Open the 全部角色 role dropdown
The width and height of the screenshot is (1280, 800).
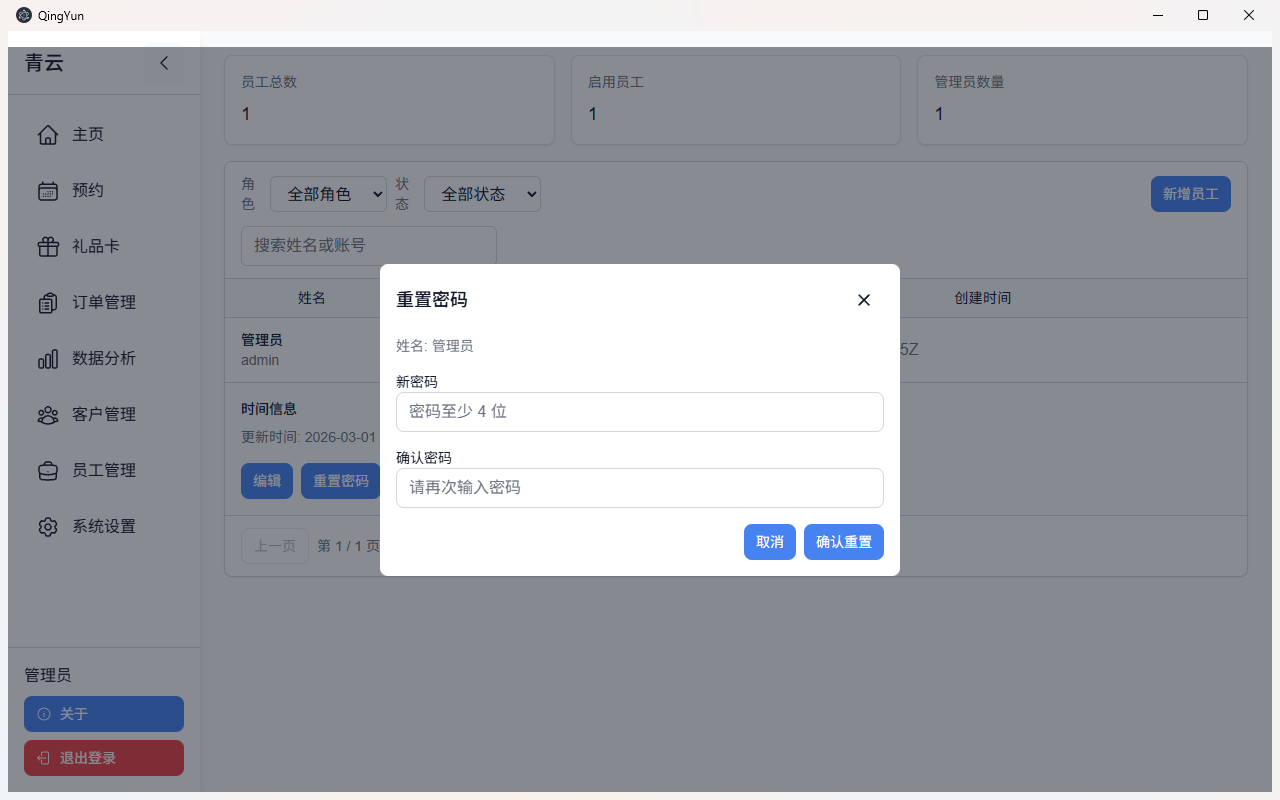coord(328,194)
